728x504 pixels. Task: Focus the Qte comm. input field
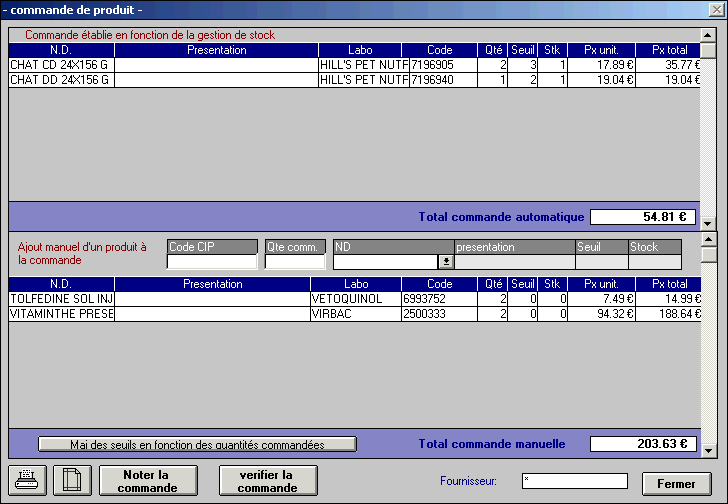coord(295,262)
